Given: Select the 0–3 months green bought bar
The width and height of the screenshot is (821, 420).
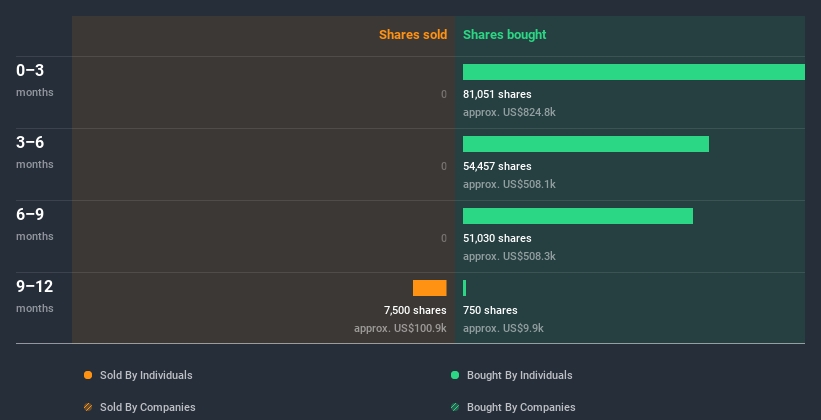Looking at the screenshot, I should (634, 72).
